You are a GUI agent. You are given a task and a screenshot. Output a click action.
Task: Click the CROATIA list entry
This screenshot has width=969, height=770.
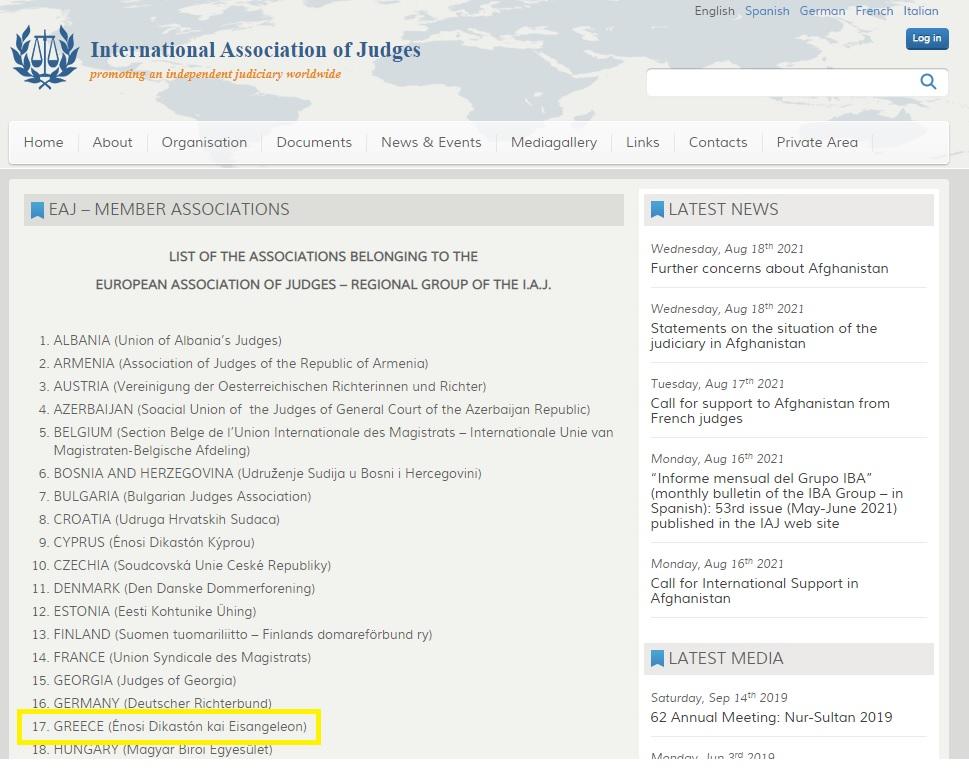click(166, 519)
